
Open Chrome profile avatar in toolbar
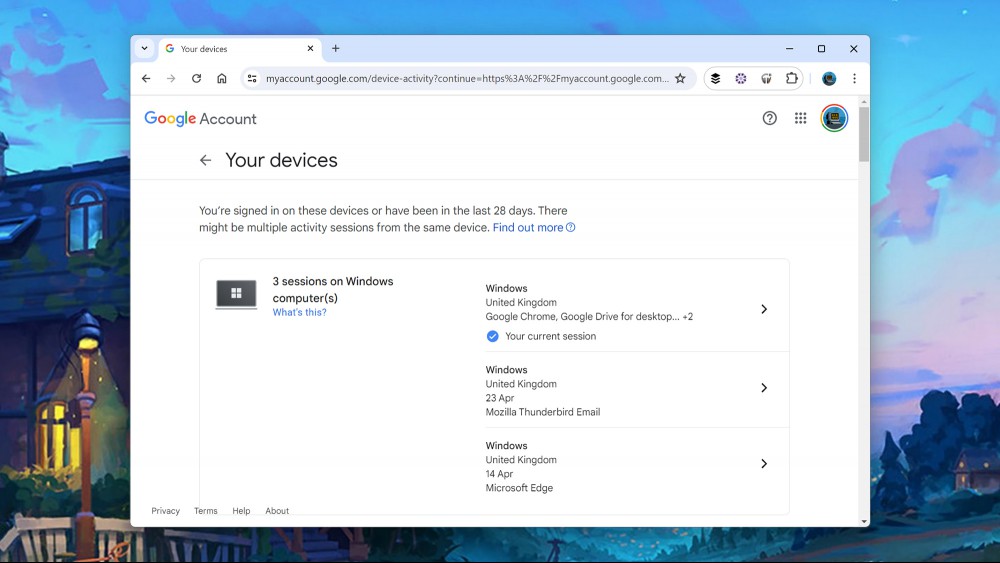829,78
